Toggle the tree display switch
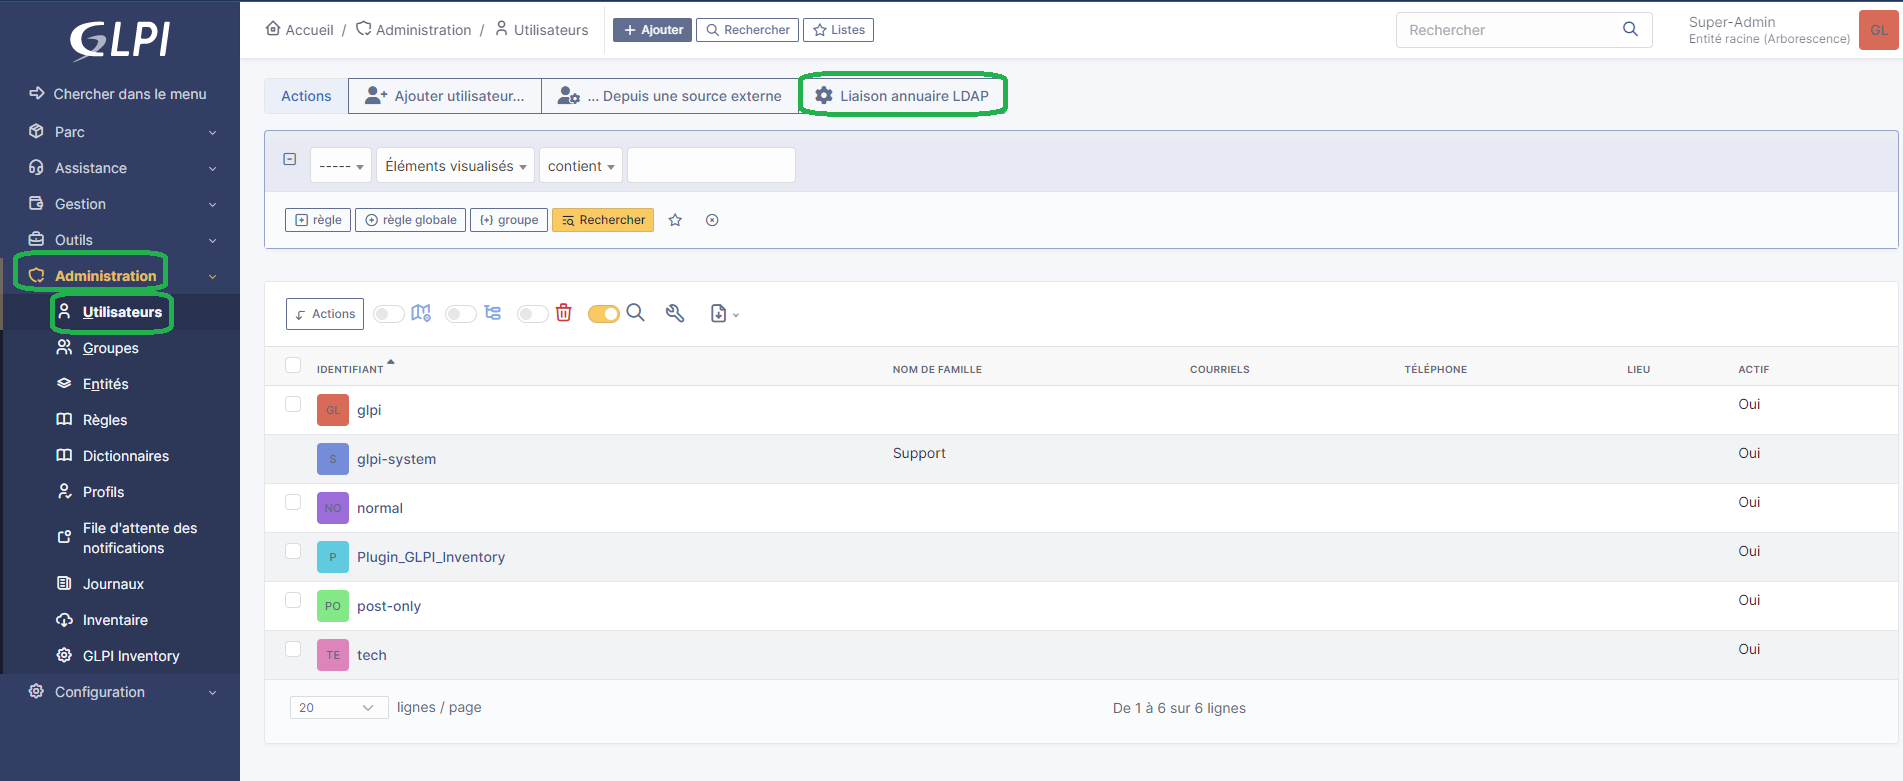This screenshot has width=1903, height=781. point(461,314)
